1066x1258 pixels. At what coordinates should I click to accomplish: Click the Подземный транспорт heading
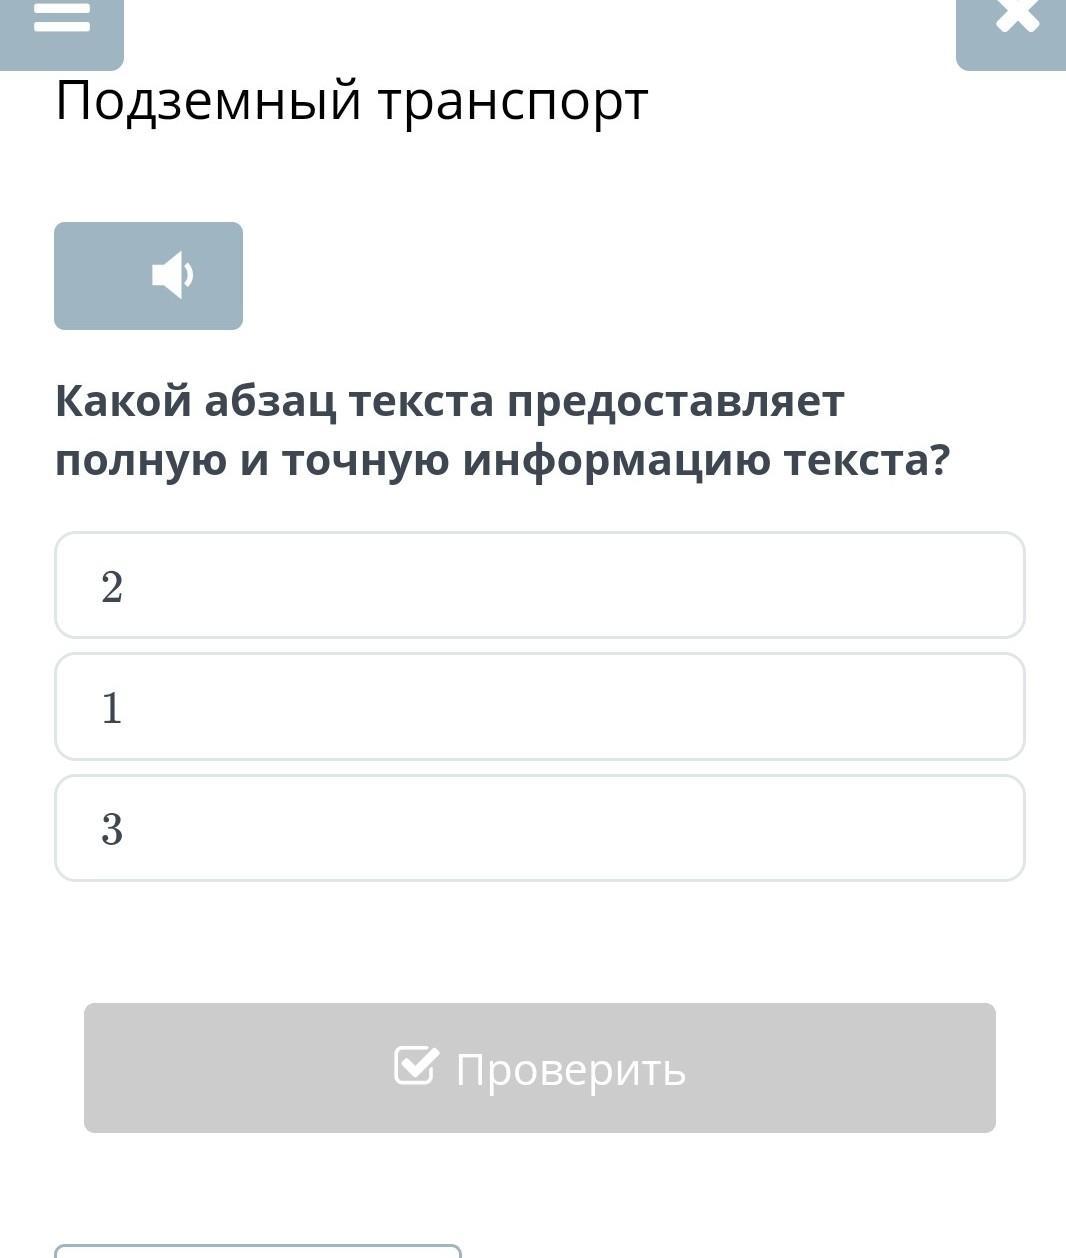coord(351,100)
